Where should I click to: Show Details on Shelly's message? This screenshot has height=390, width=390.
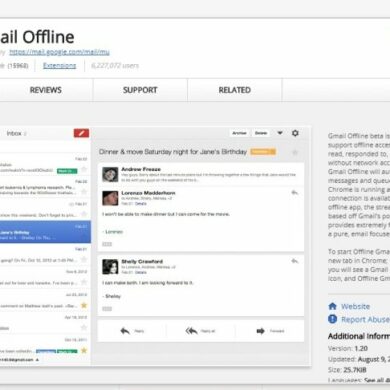click(141, 272)
